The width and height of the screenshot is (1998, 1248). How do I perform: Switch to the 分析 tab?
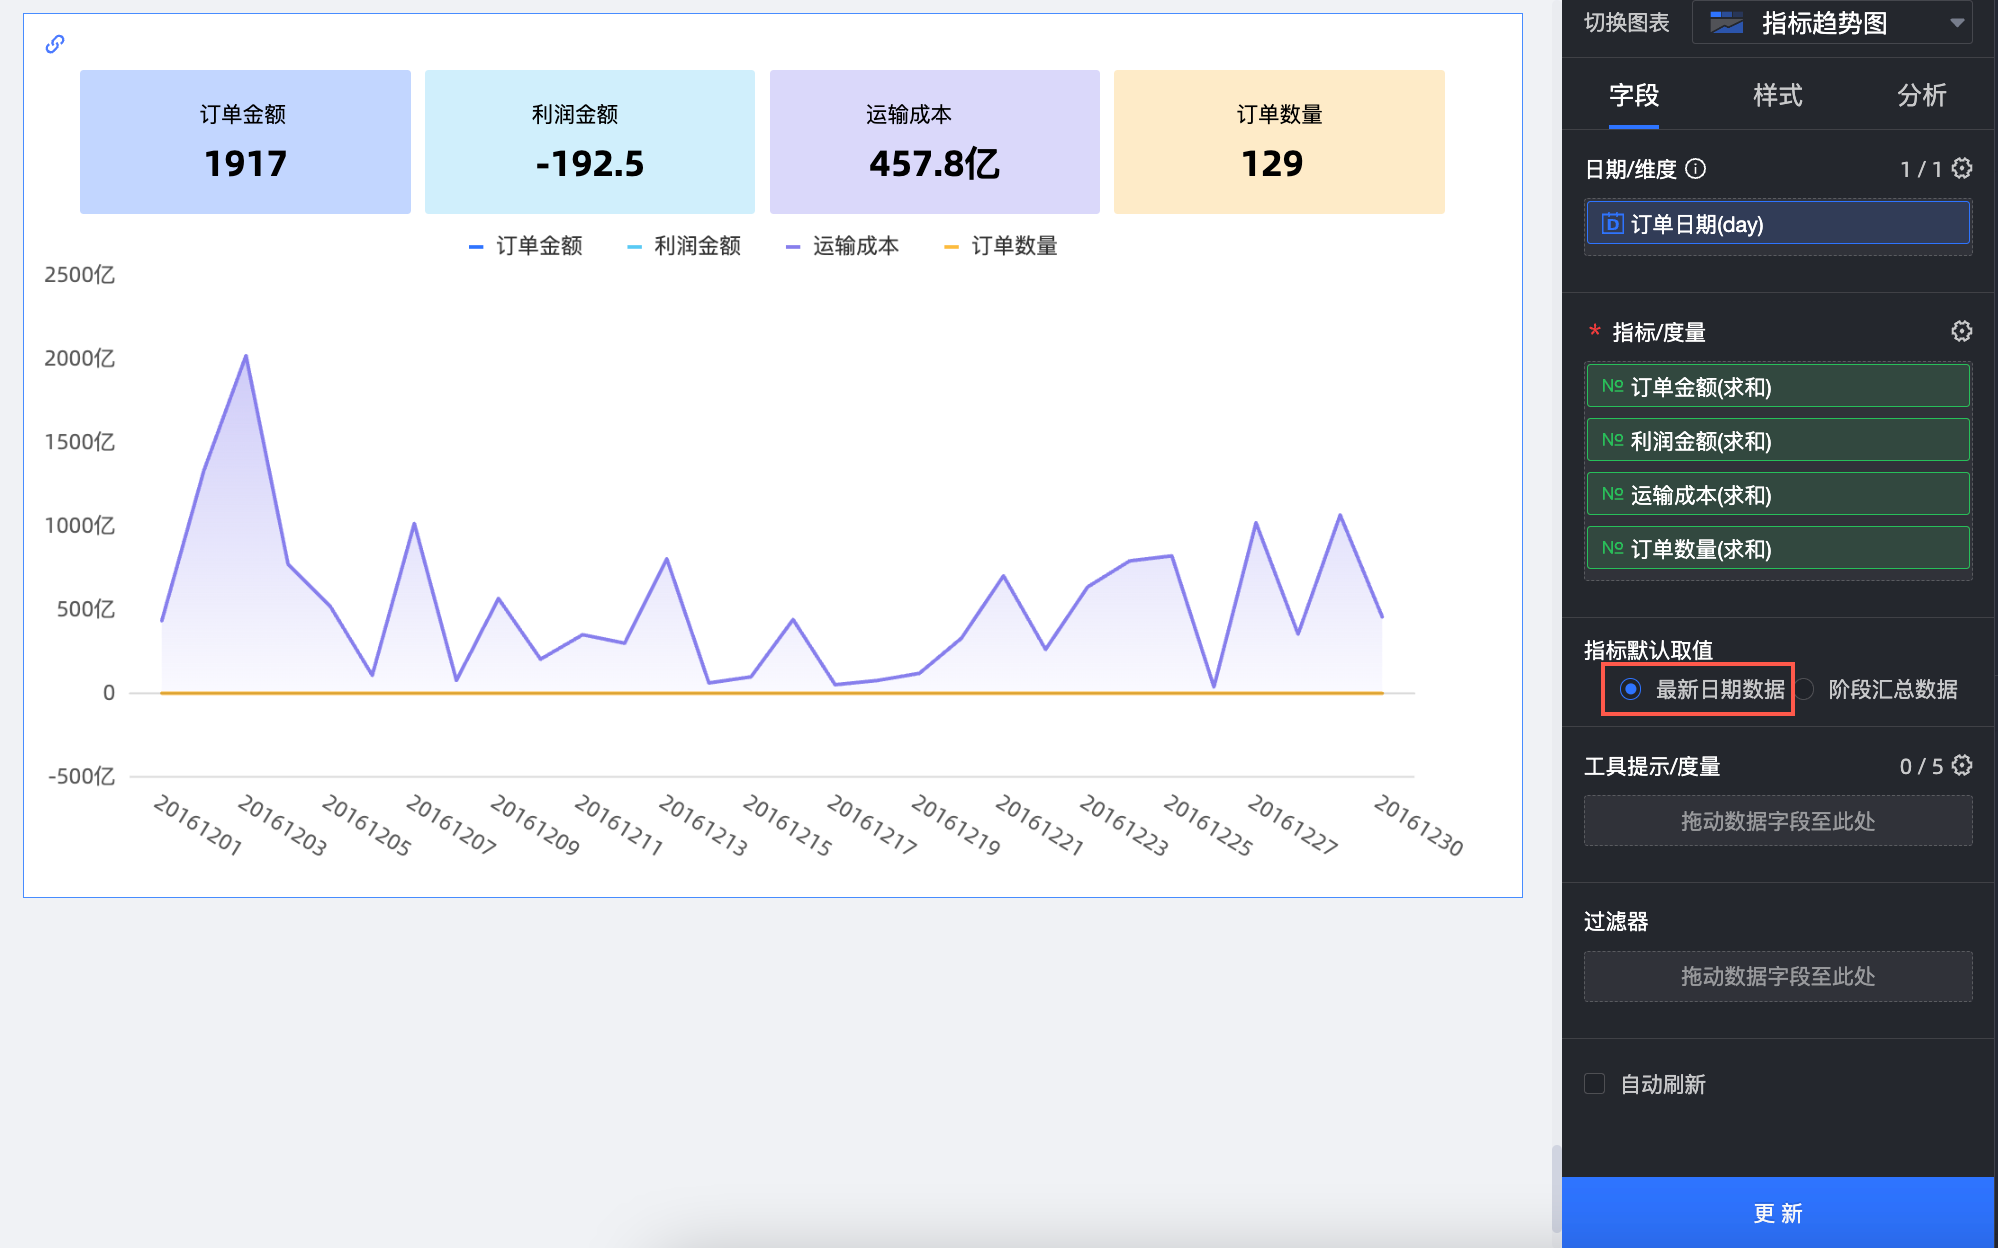tap(1921, 95)
